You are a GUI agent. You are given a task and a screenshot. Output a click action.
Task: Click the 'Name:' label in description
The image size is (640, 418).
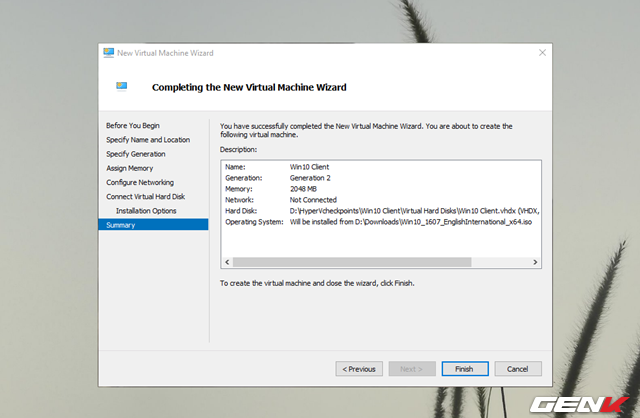click(235, 167)
